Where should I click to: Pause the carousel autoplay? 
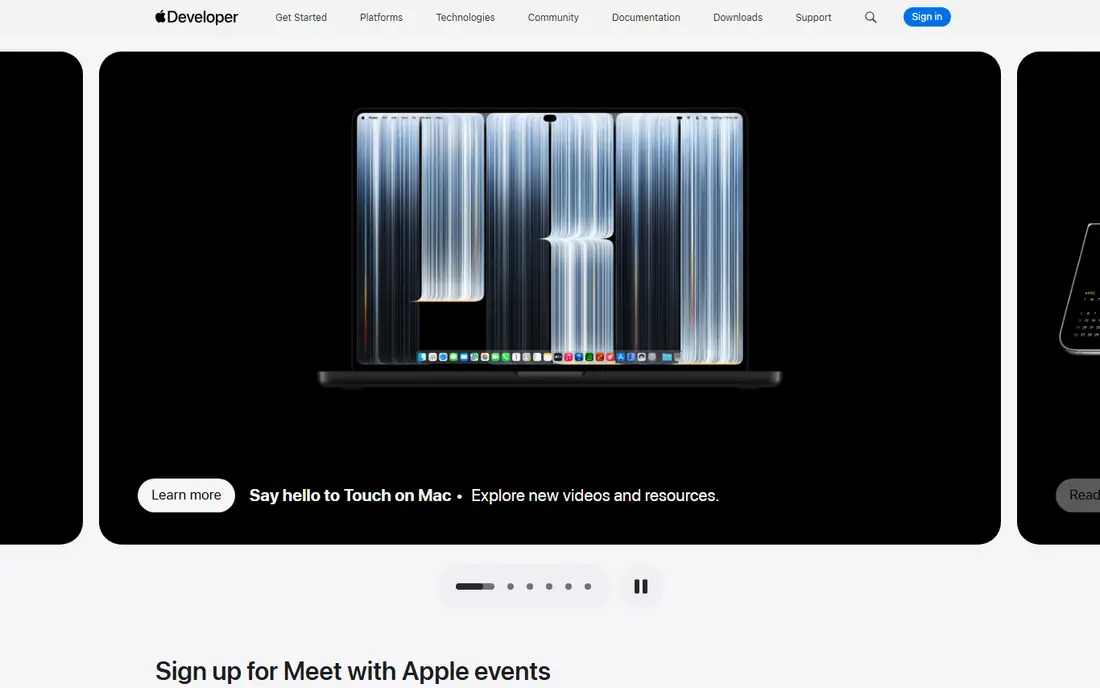coord(640,586)
